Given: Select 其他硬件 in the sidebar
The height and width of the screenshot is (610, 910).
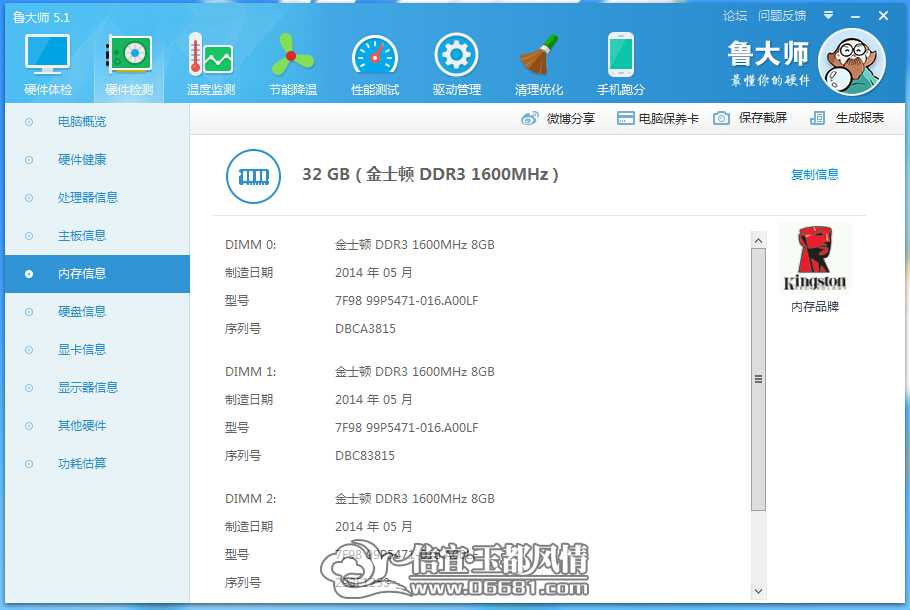Looking at the screenshot, I should [98, 426].
